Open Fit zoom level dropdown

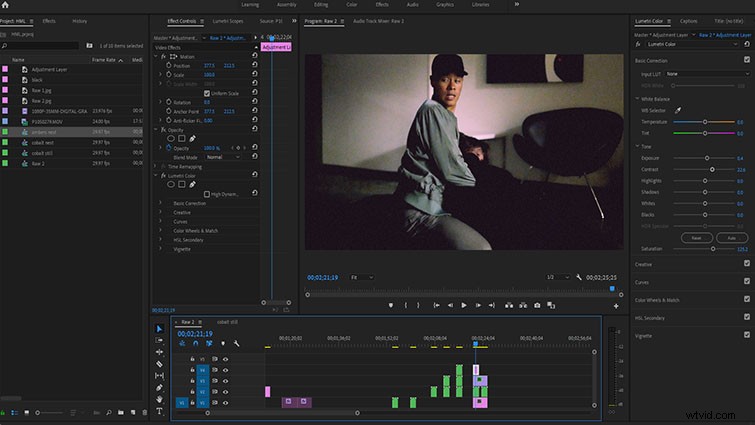362,277
